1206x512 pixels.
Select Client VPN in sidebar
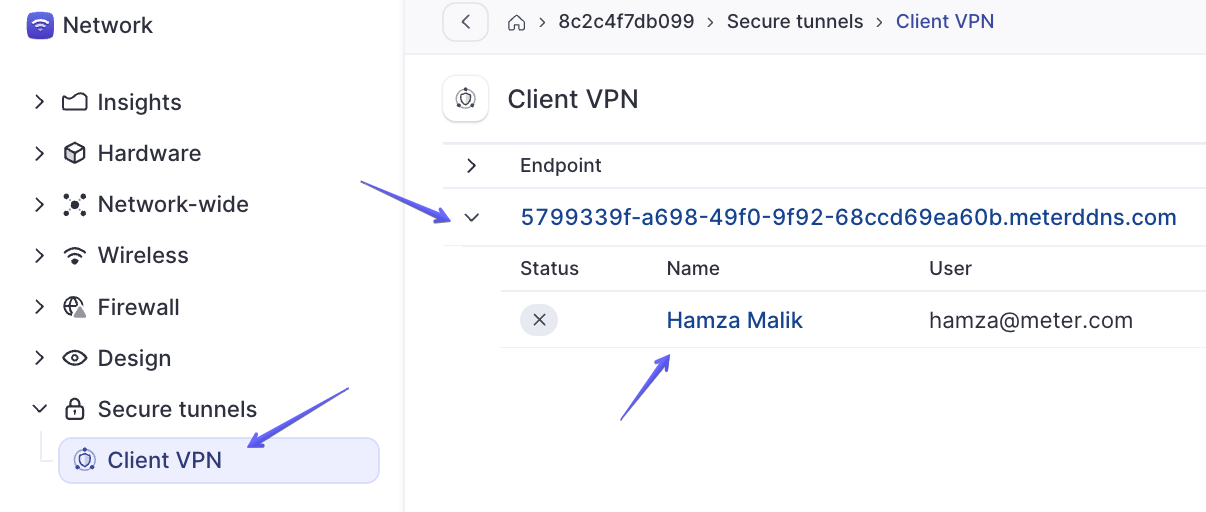click(x=219, y=460)
